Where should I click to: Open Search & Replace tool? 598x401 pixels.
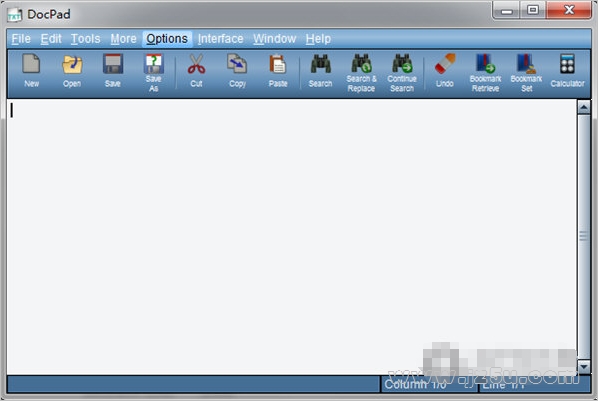[361, 72]
